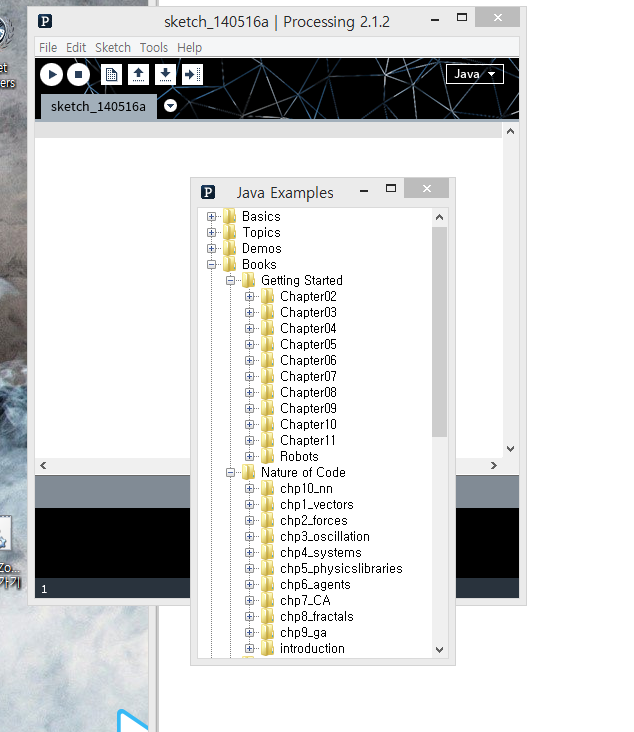Select the Demos tree label
Viewport: 634px width, 732px height.
point(261,248)
